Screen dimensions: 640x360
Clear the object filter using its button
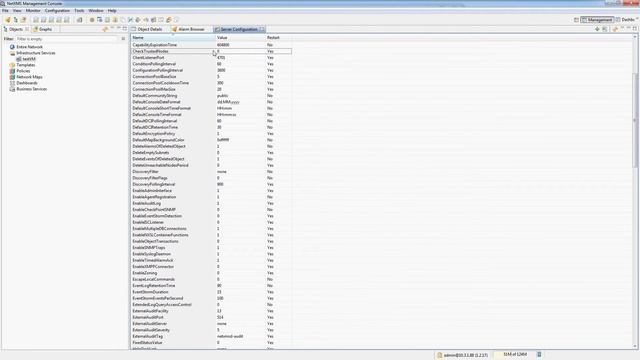click(123, 39)
